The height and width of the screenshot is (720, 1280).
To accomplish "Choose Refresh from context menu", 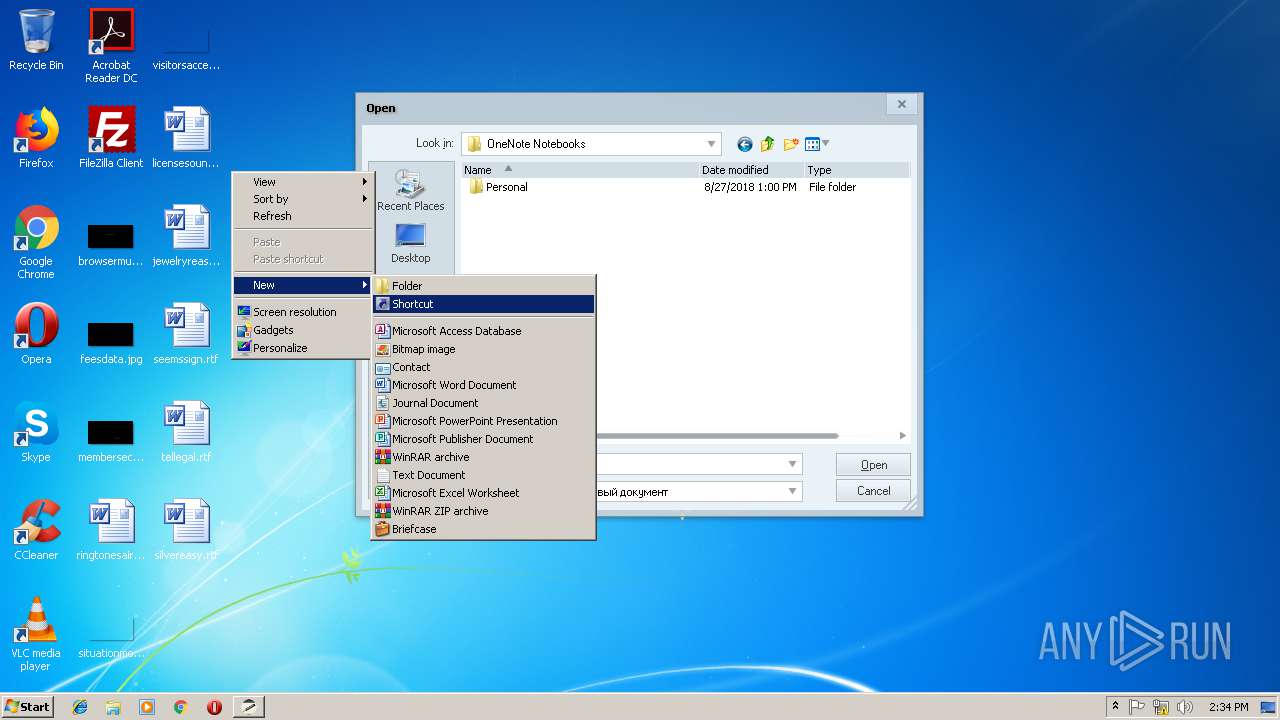I will click(x=302, y=216).
